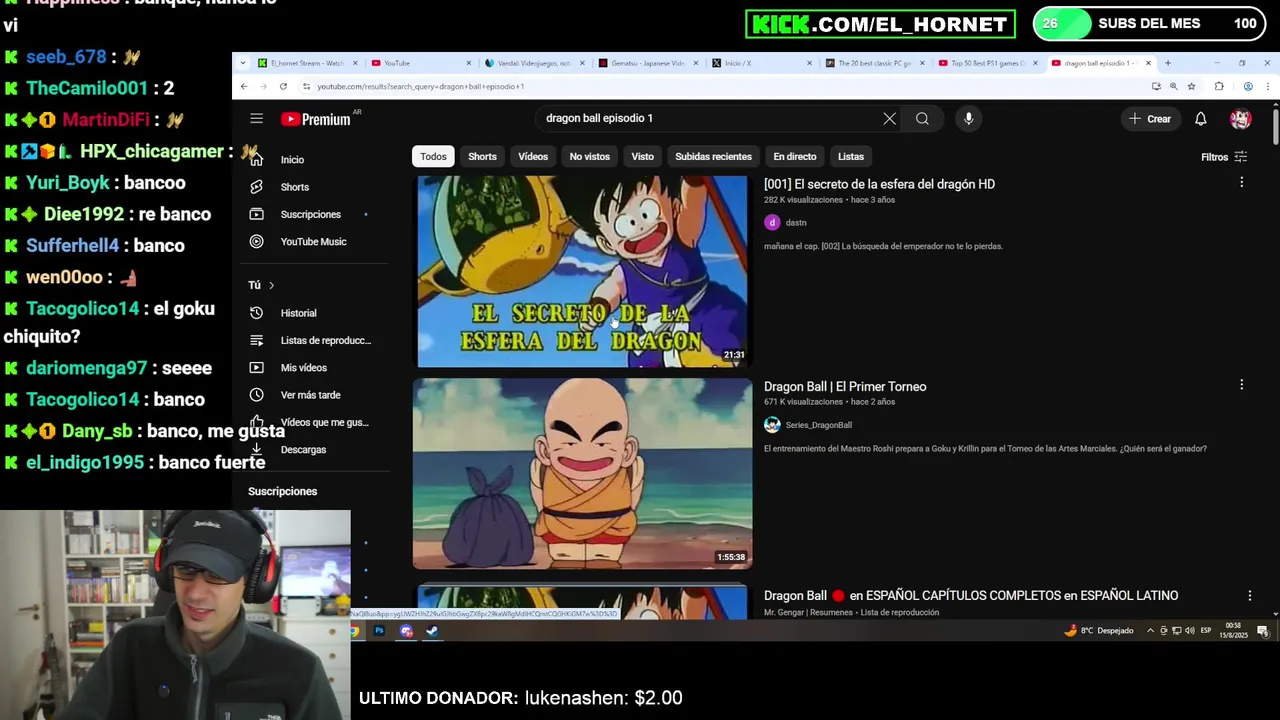Open the account avatar menu
Image resolution: width=1280 pixels, height=720 pixels.
click(x=1241, y=119)
